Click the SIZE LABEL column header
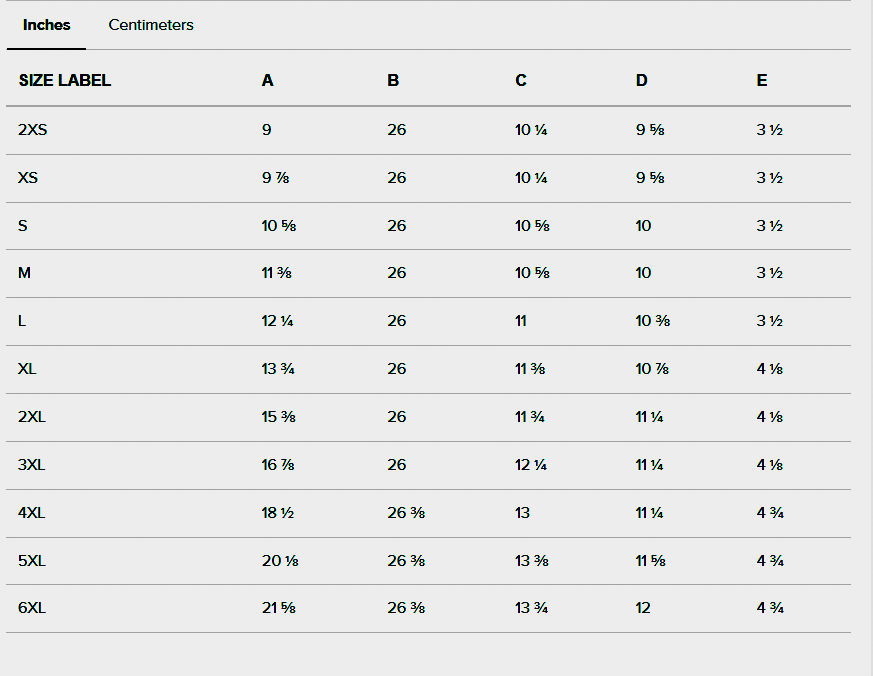 click(x=65, y=81)
